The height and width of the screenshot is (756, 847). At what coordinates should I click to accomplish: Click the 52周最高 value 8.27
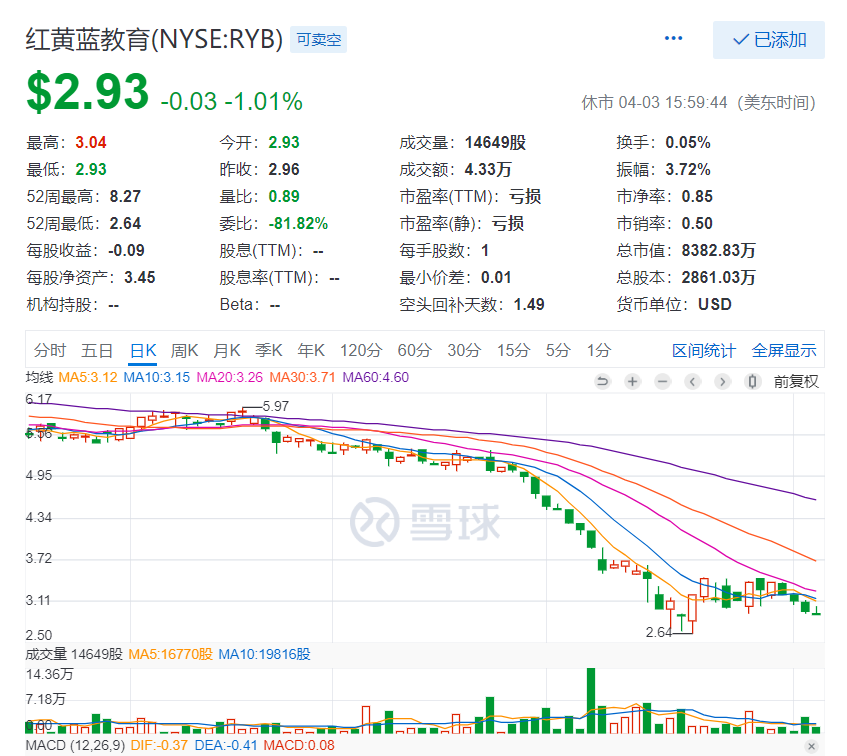coord(125,196)
